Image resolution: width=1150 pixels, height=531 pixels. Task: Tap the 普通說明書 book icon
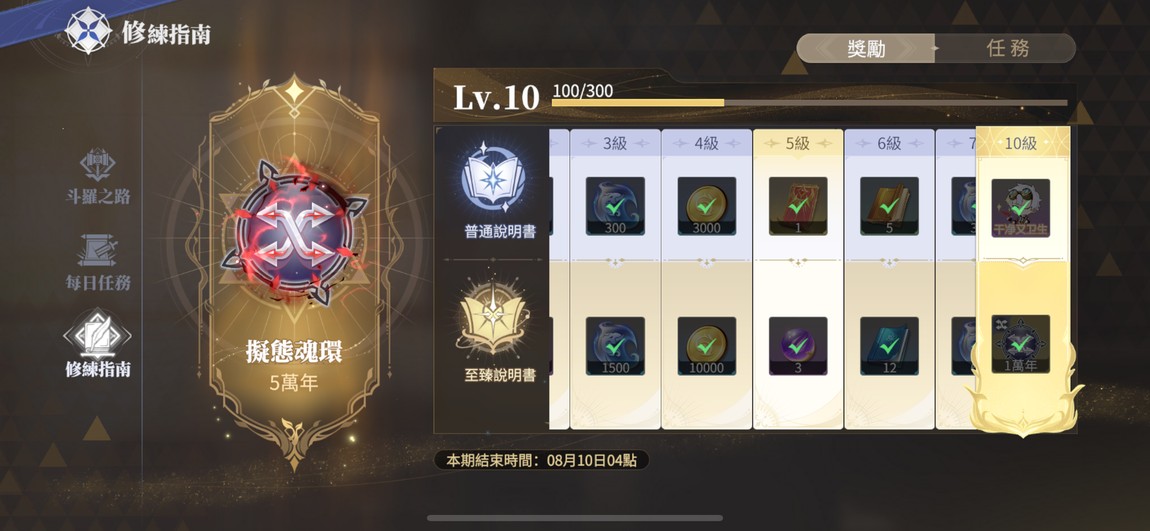pos(491,180)
